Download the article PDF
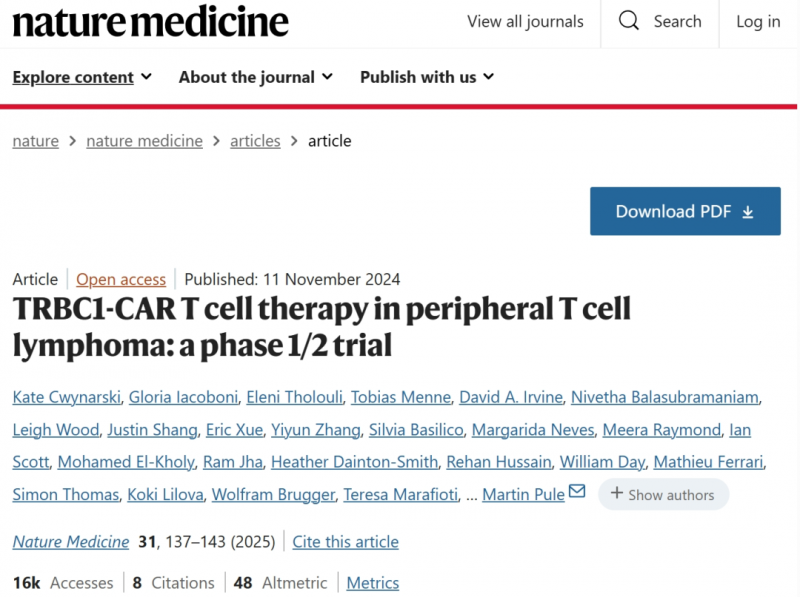The height and width of the screenshot is (597, 800). tap(685, 211)
